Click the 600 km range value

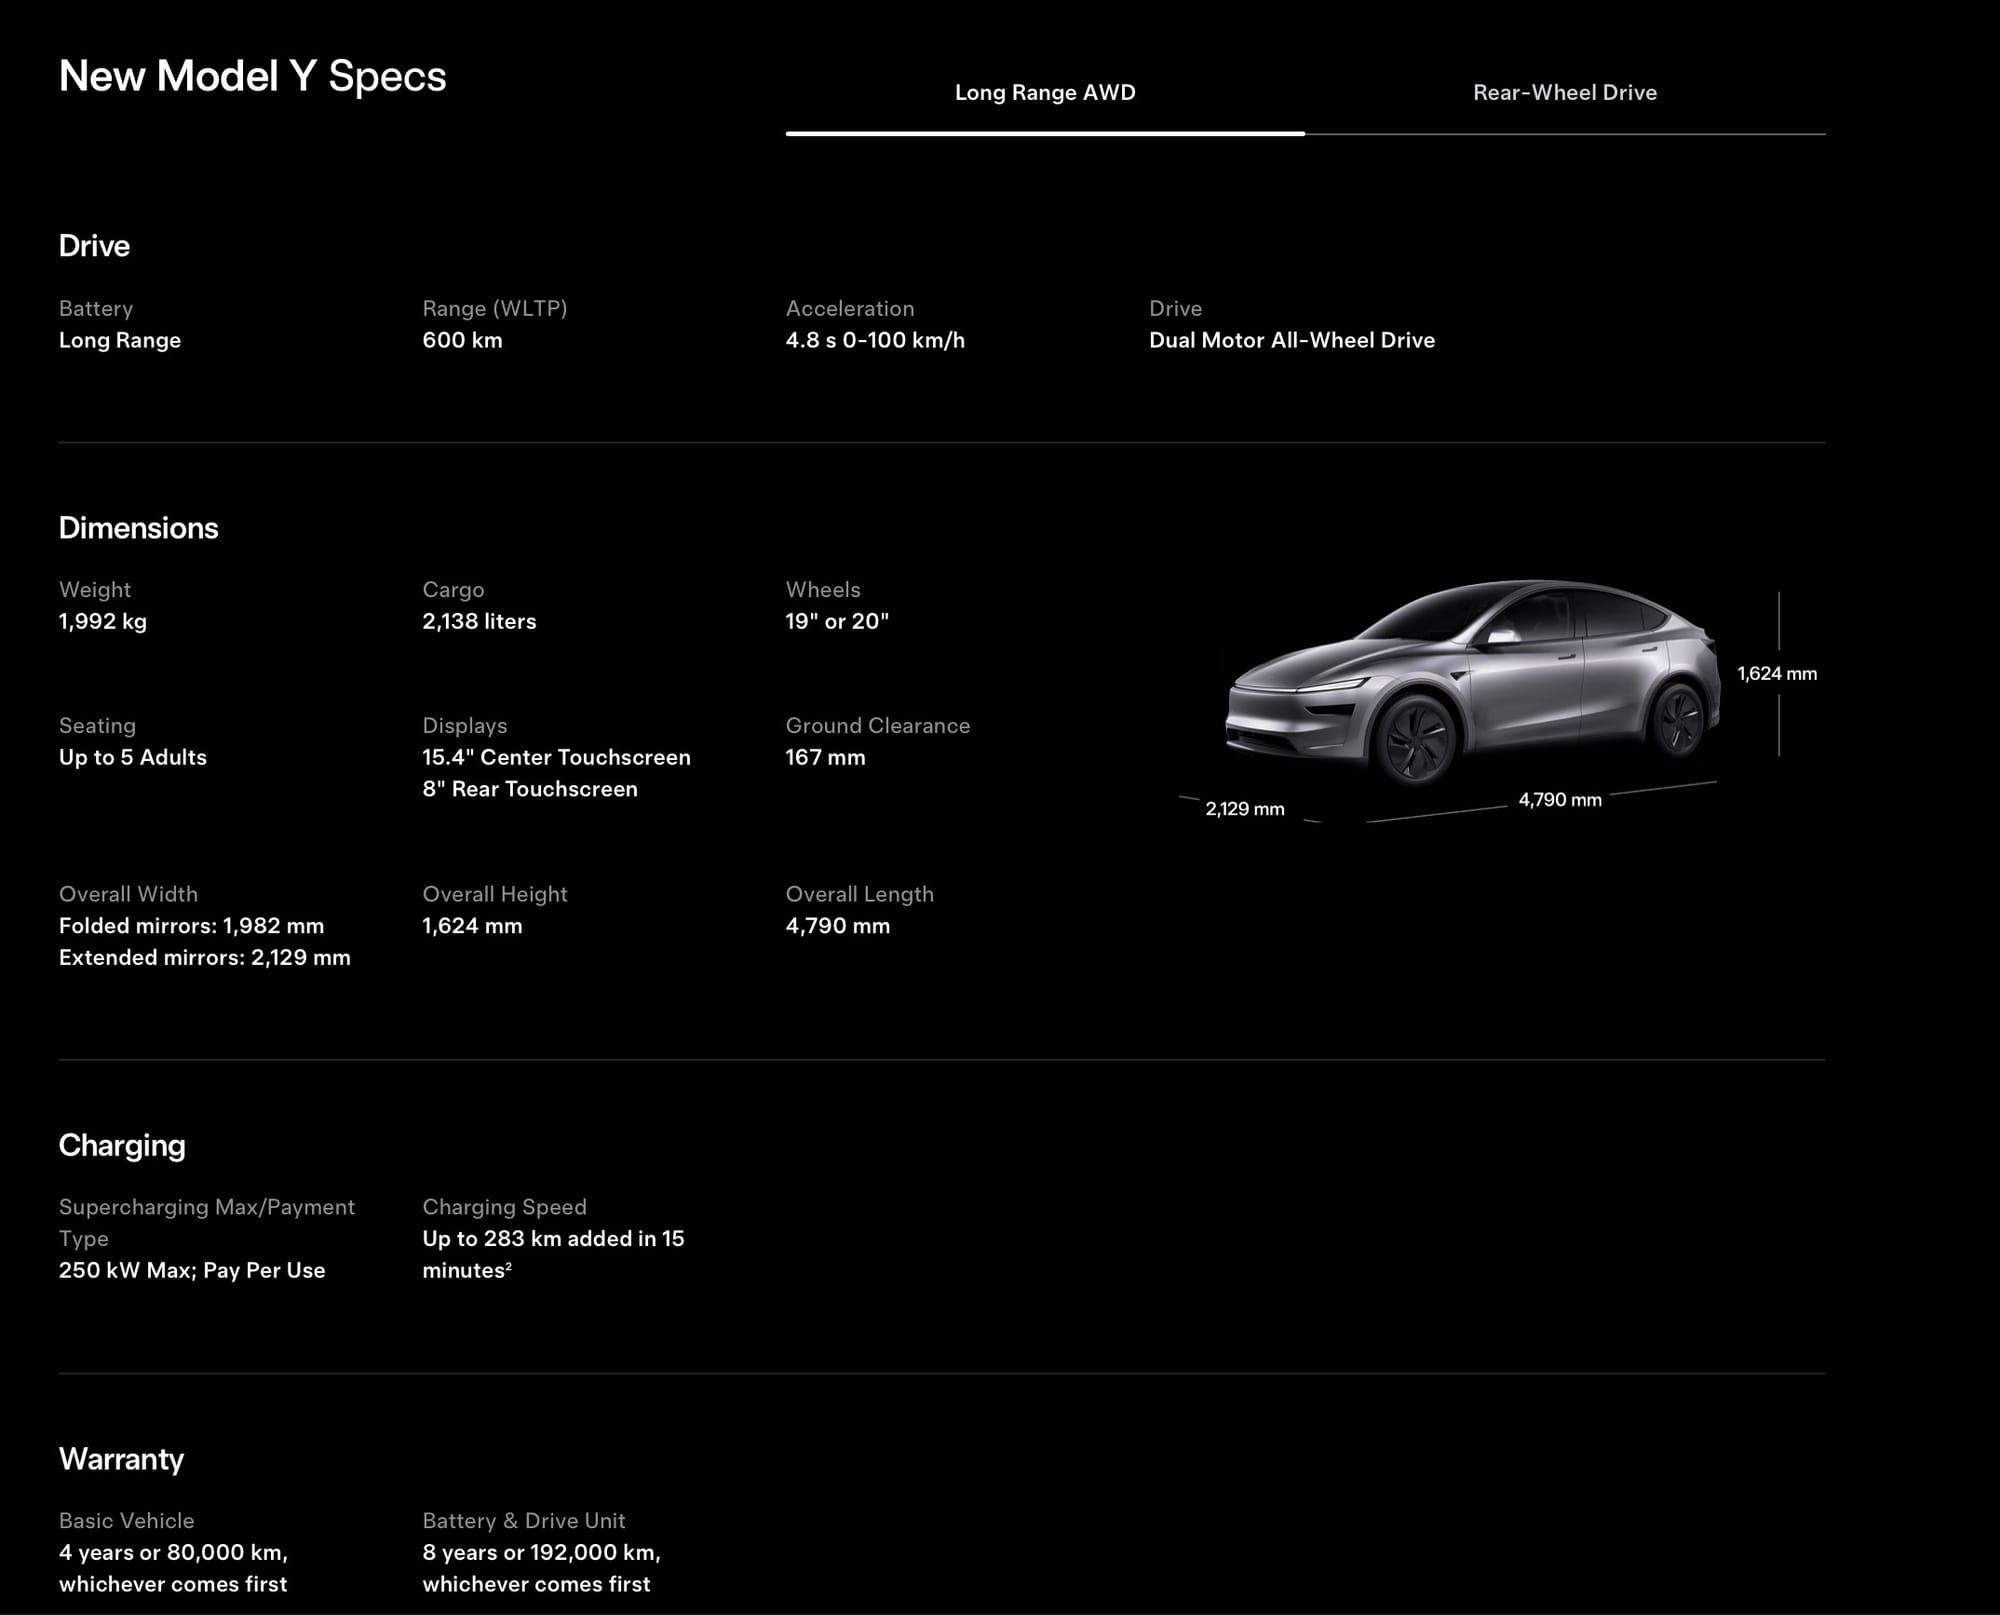coord(462,340)
